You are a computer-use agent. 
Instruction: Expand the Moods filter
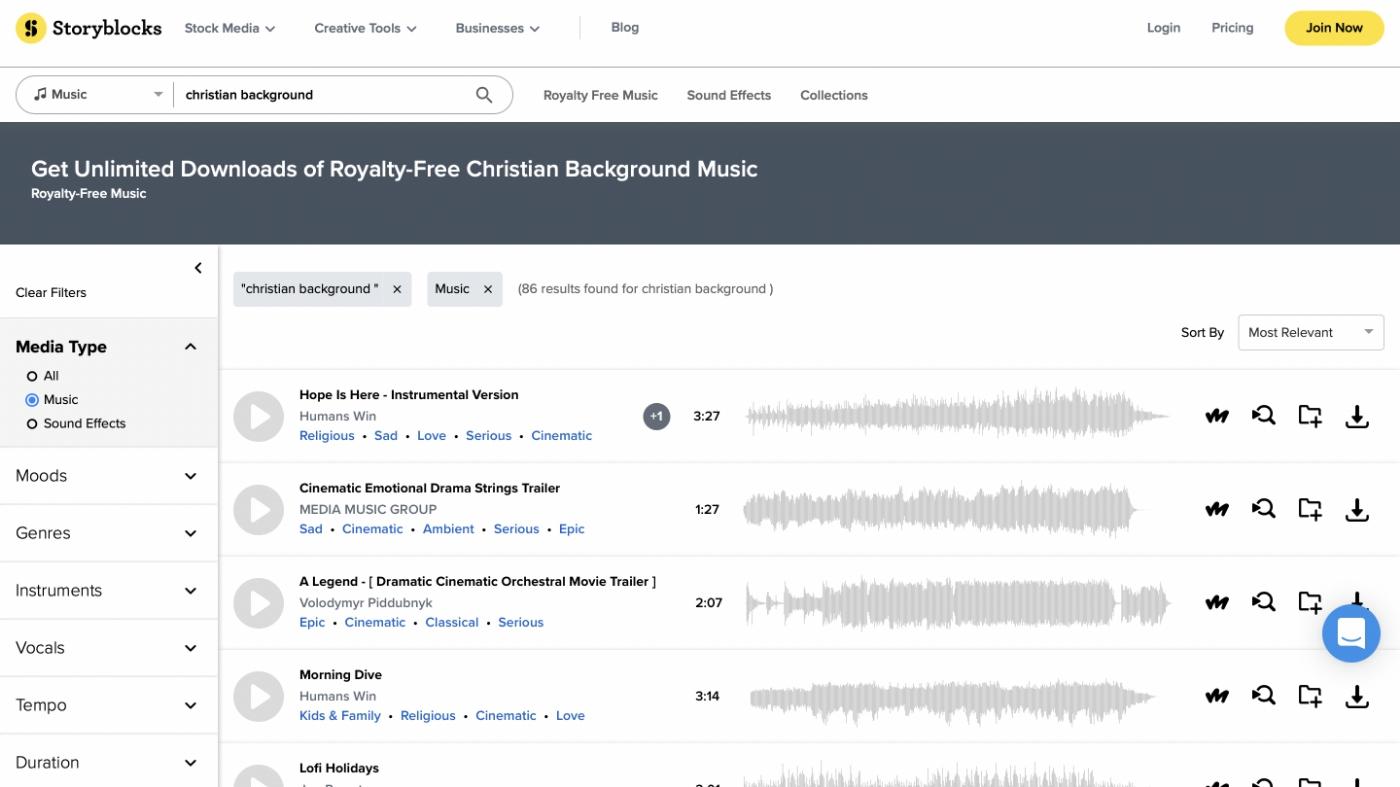(108, 476)
